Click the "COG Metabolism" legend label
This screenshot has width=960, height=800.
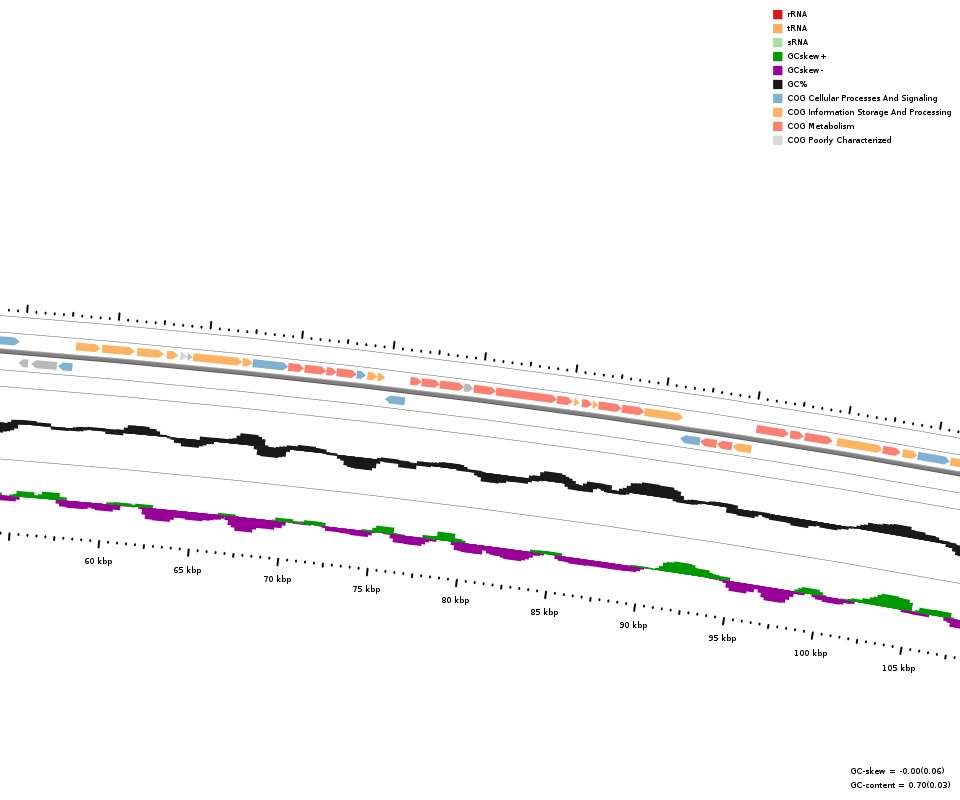[821, 127]
